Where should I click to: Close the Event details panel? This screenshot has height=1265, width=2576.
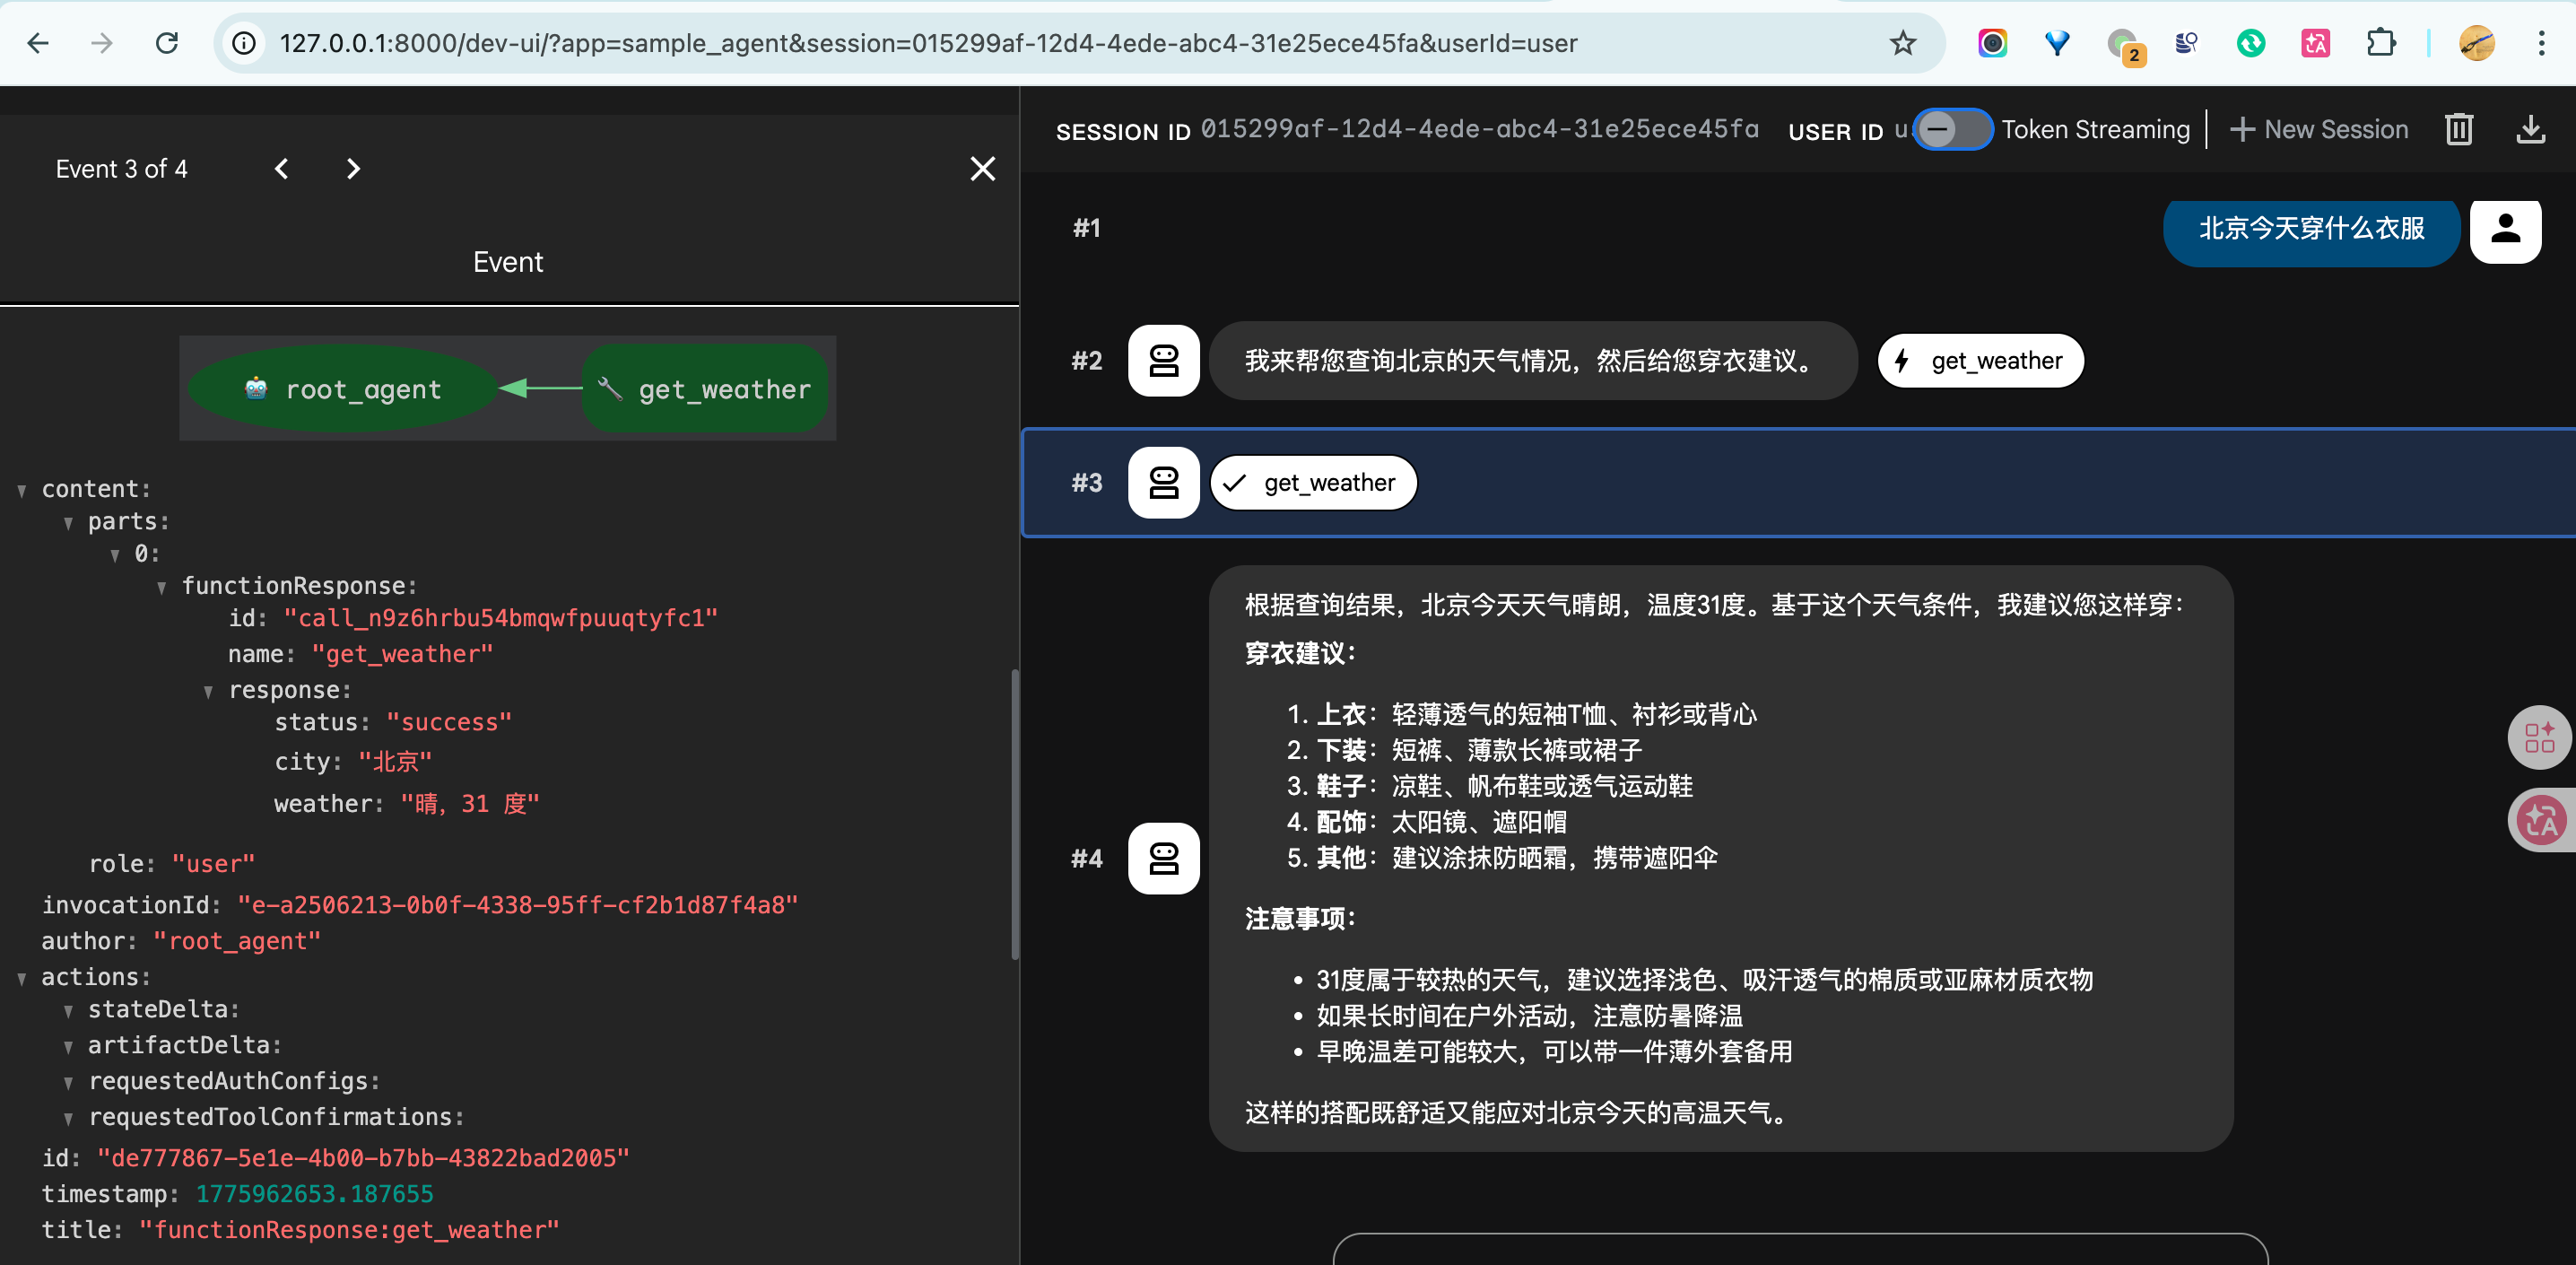[982, 168]
